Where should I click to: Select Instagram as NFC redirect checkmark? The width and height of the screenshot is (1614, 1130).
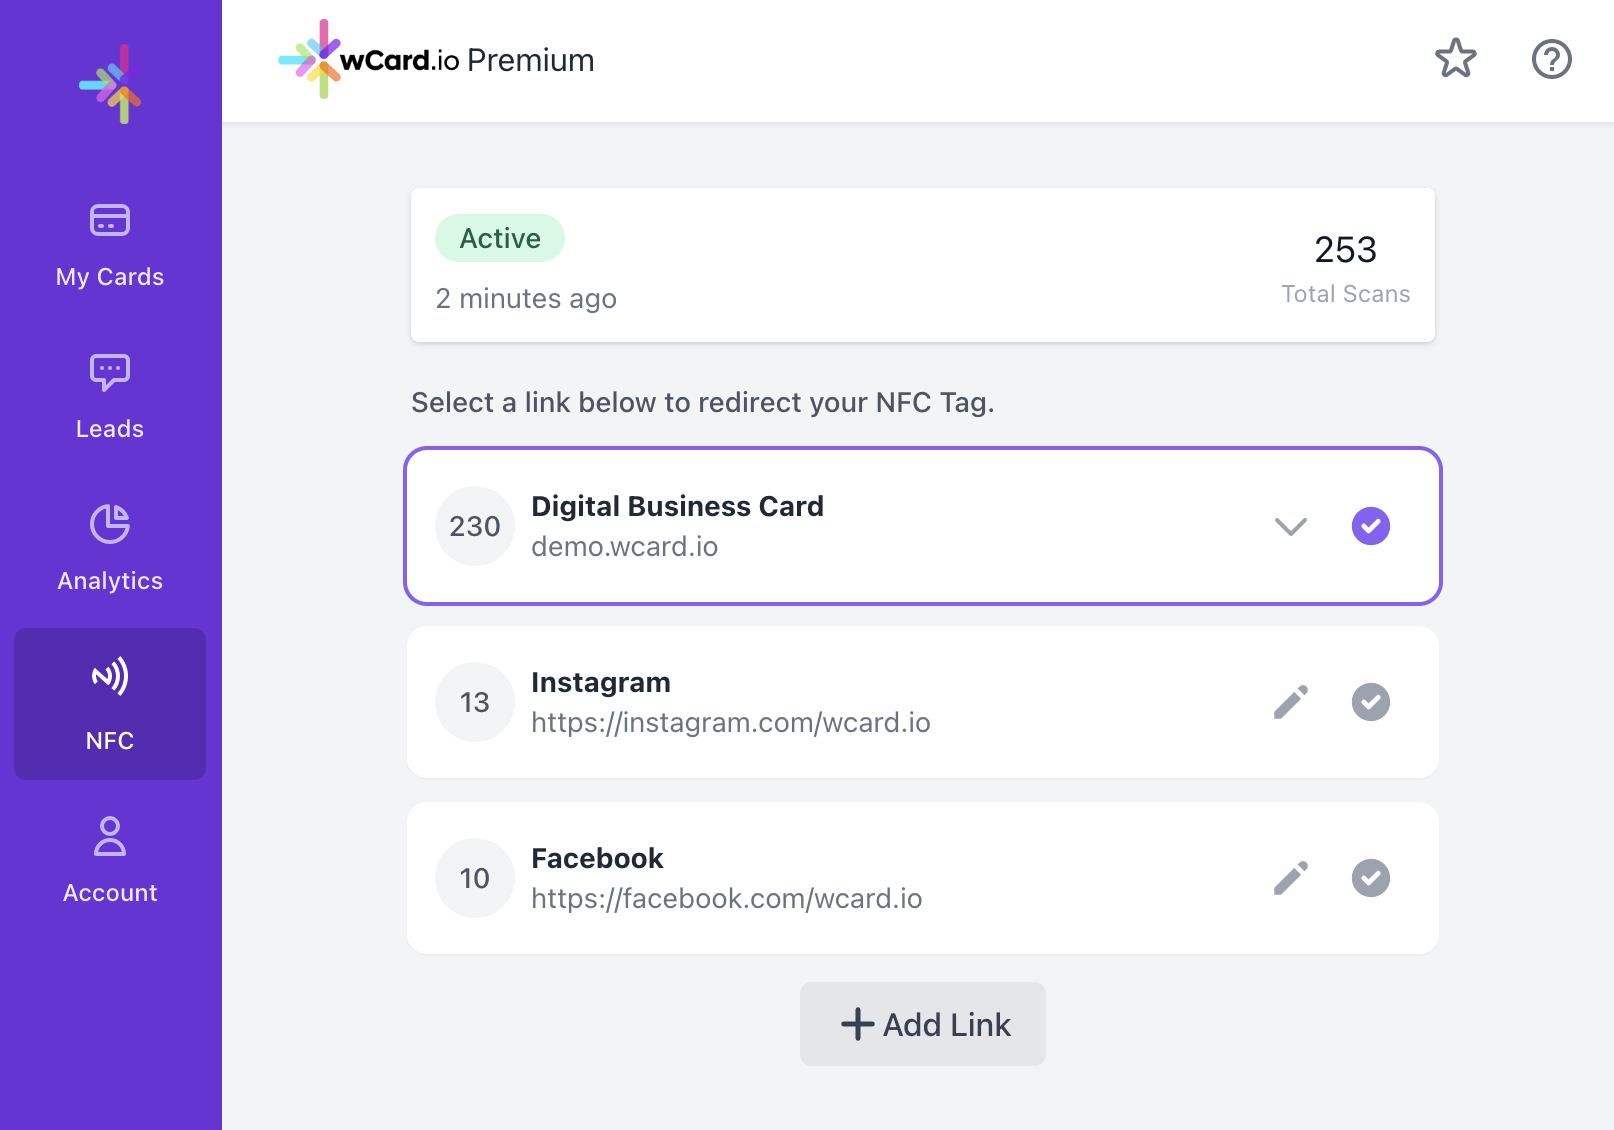tap(1371, 702)
